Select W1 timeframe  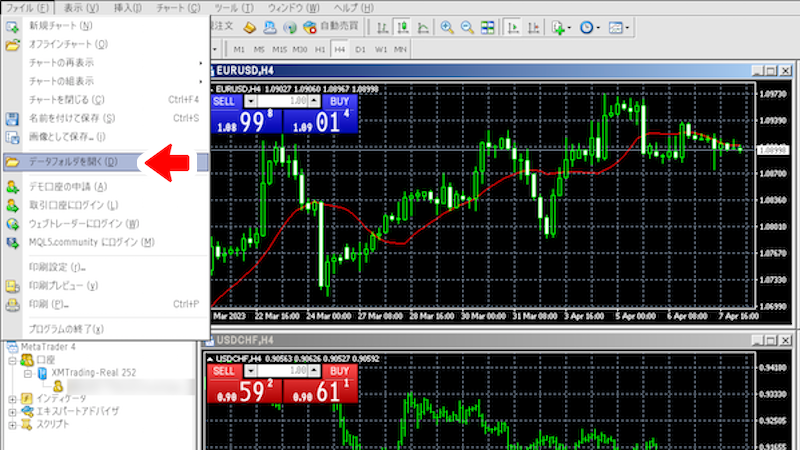381,49
